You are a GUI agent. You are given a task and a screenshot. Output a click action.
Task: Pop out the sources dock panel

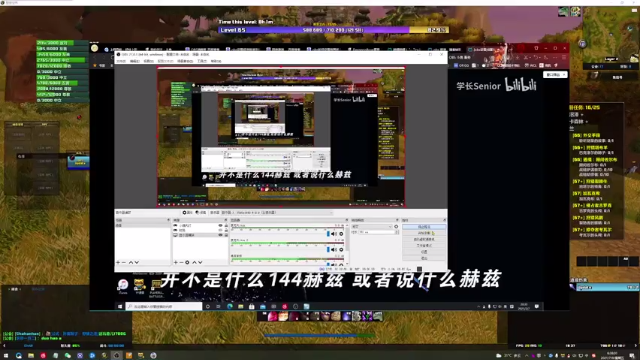[226, 220]
